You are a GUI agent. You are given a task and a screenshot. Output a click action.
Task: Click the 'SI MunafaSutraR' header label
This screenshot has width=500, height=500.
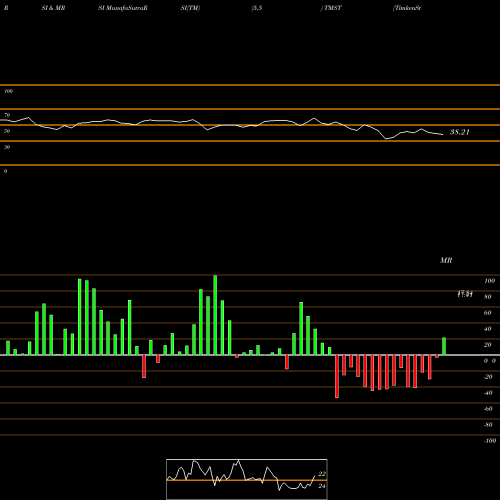coord(123,8)
